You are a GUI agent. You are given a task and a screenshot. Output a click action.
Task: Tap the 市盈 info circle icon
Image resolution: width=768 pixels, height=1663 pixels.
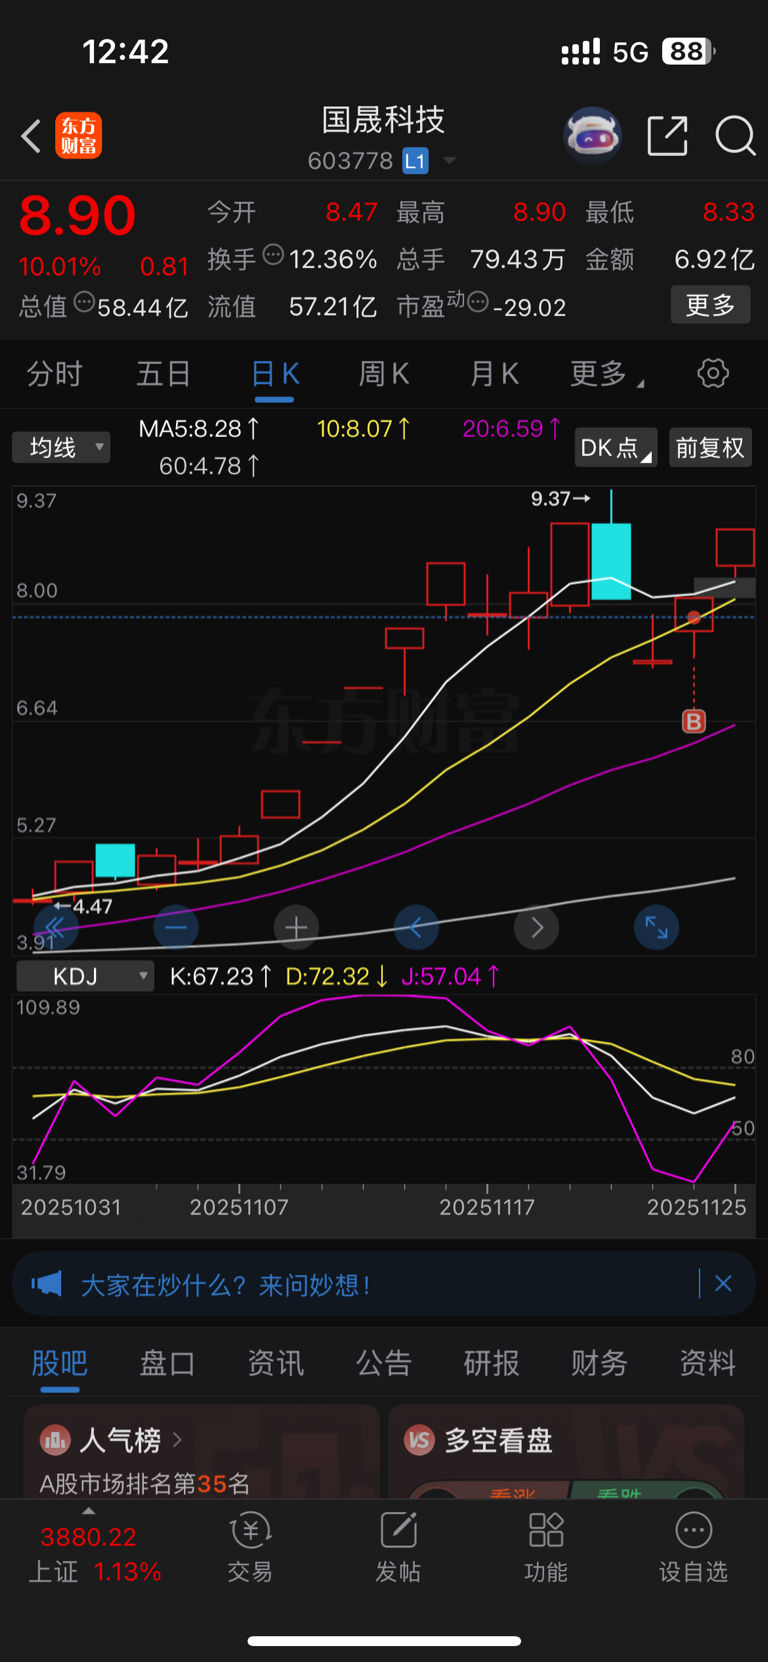pyautogui.click(x=478, y=302)
